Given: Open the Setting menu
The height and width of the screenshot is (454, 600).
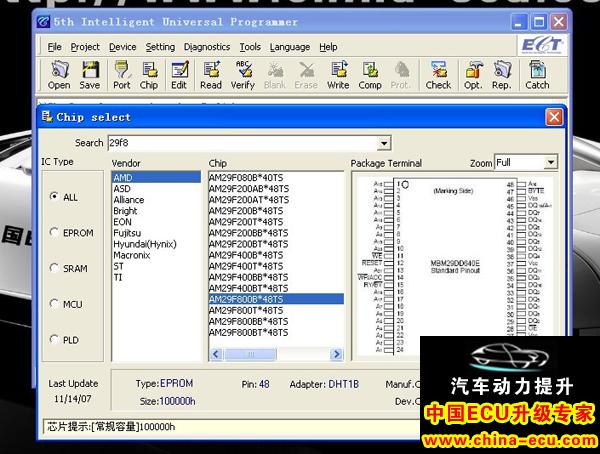Looking at the screenshot, I should pyautogui.click(x=160, y=47).
